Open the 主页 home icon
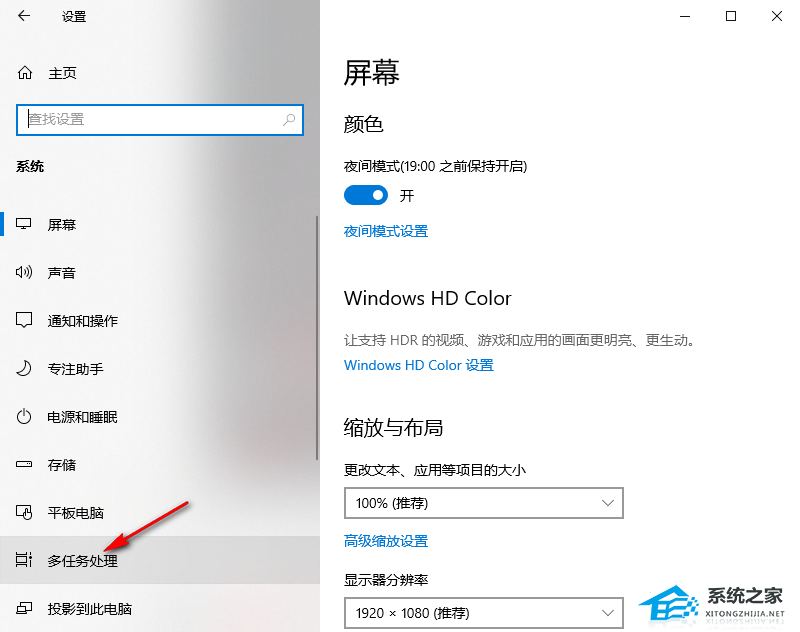The image size is (800, 632). click(25, 73)
